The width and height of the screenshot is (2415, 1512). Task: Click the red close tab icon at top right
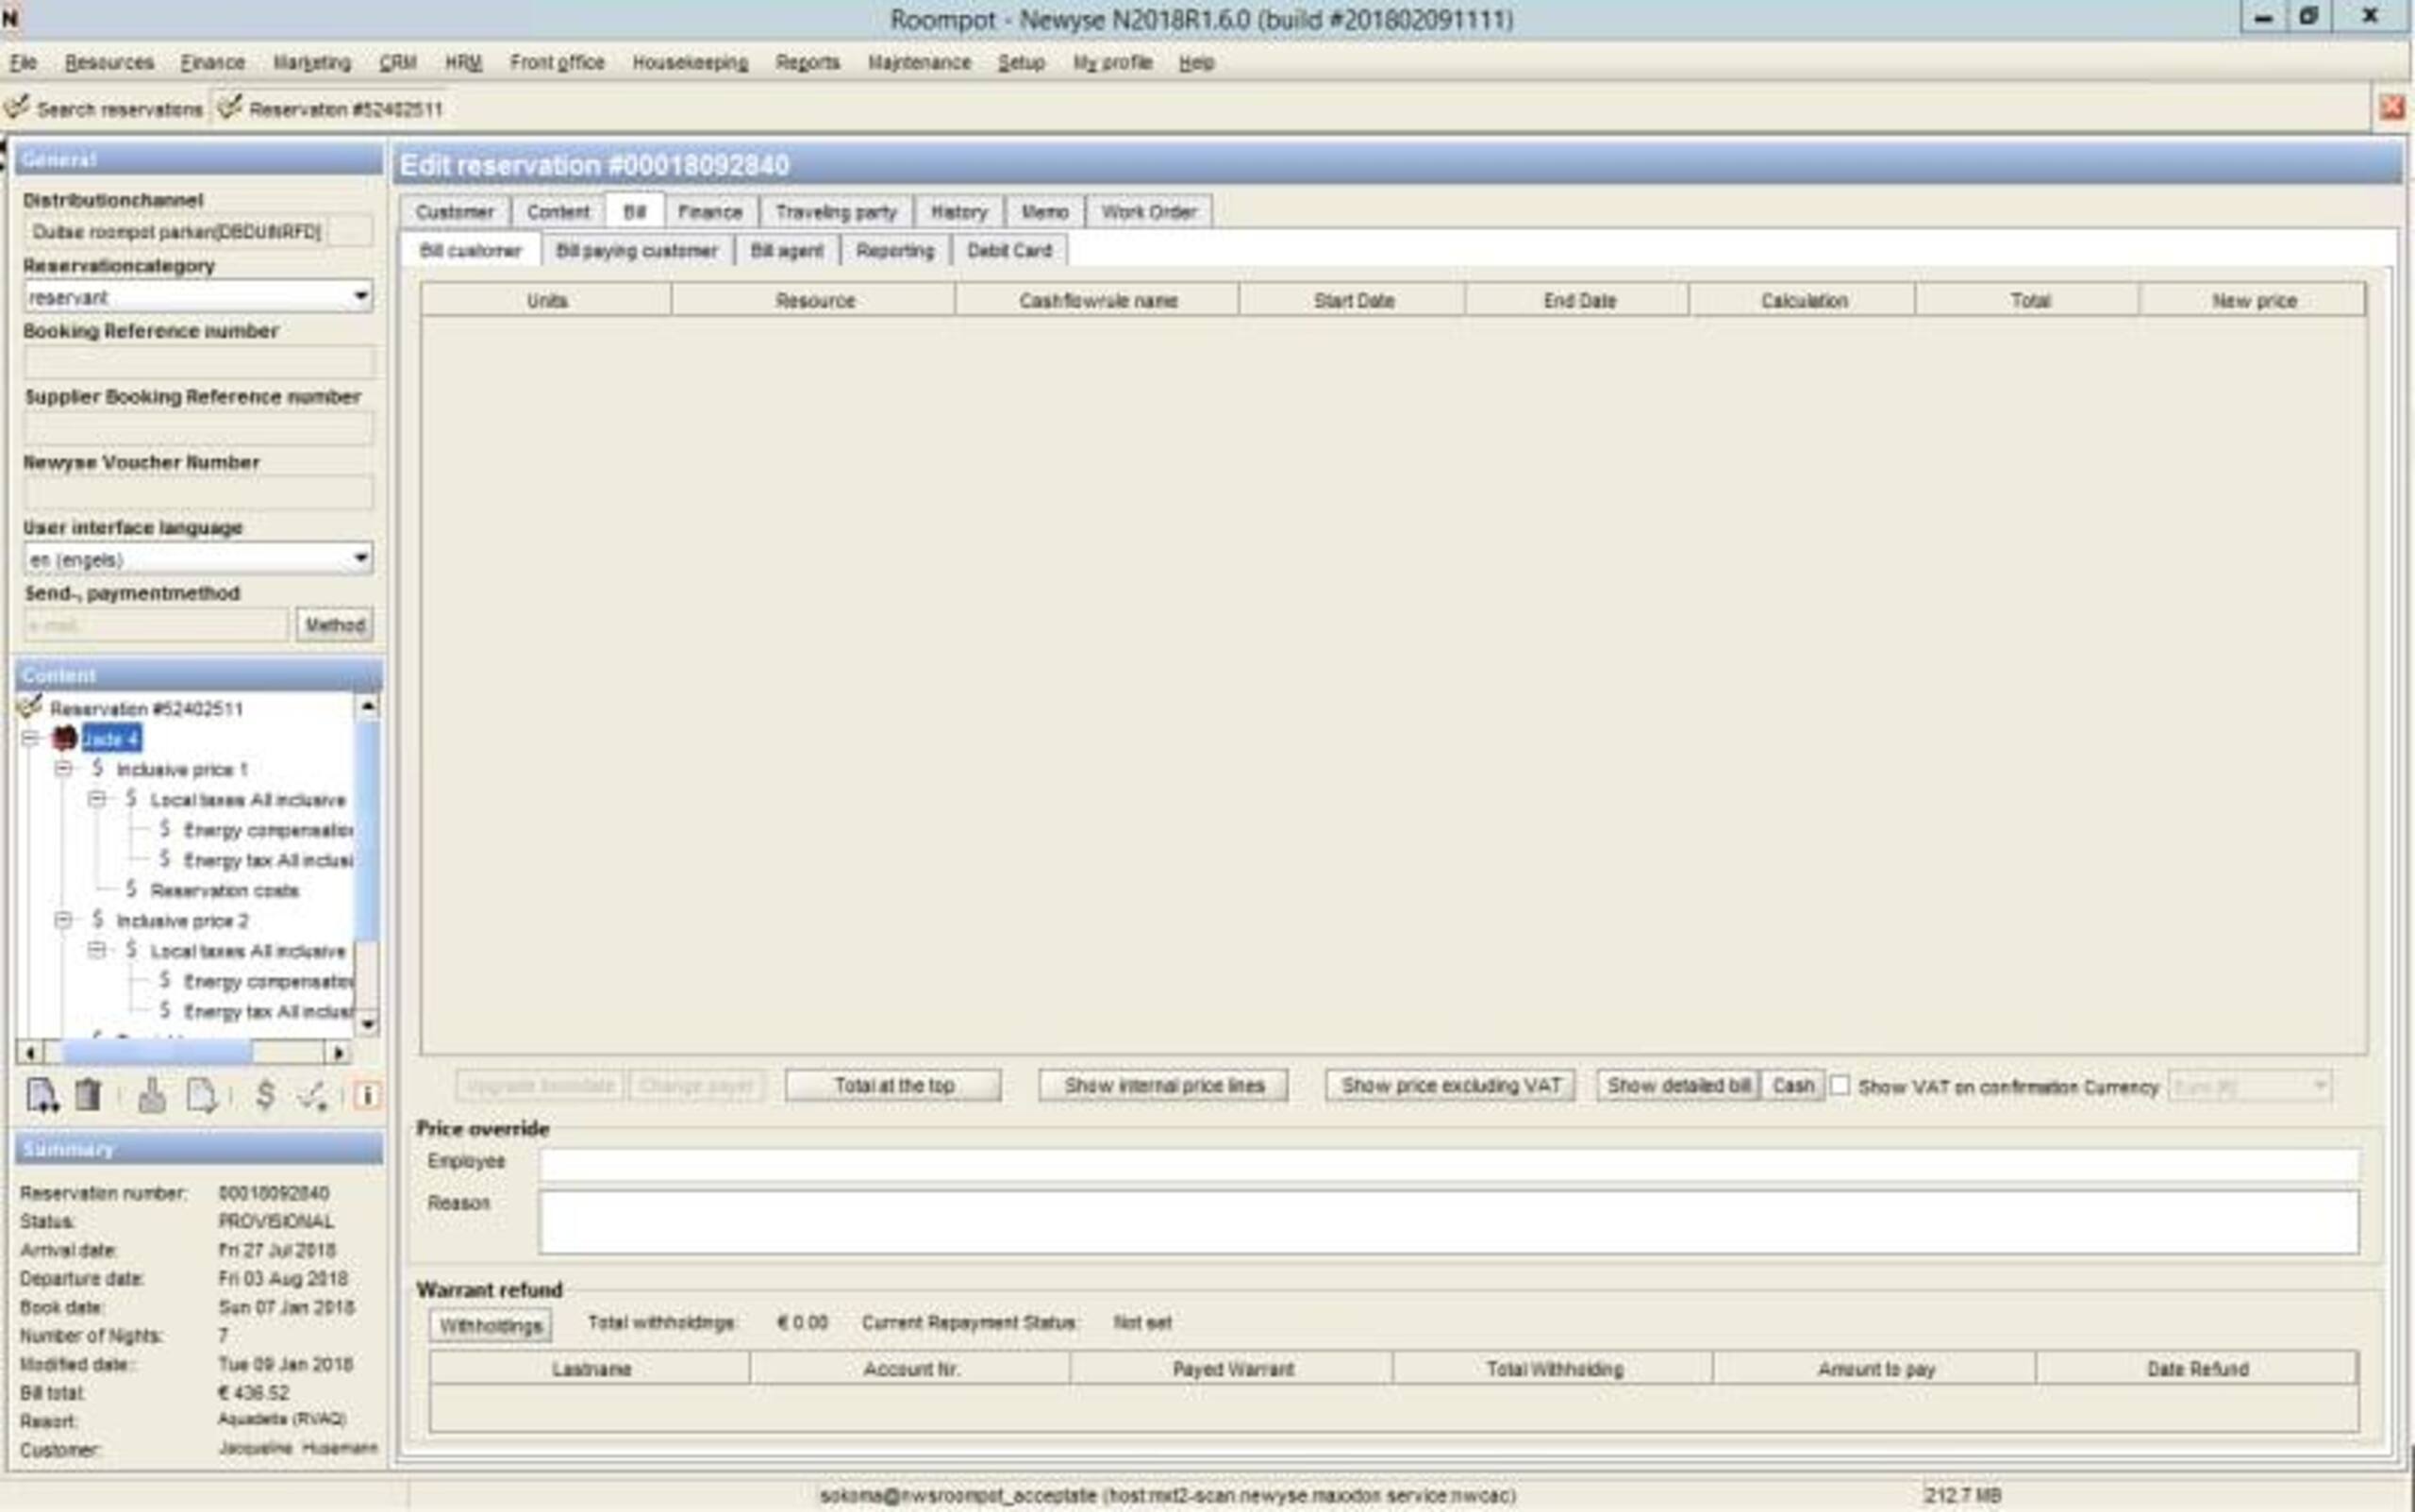[2391, 107]
